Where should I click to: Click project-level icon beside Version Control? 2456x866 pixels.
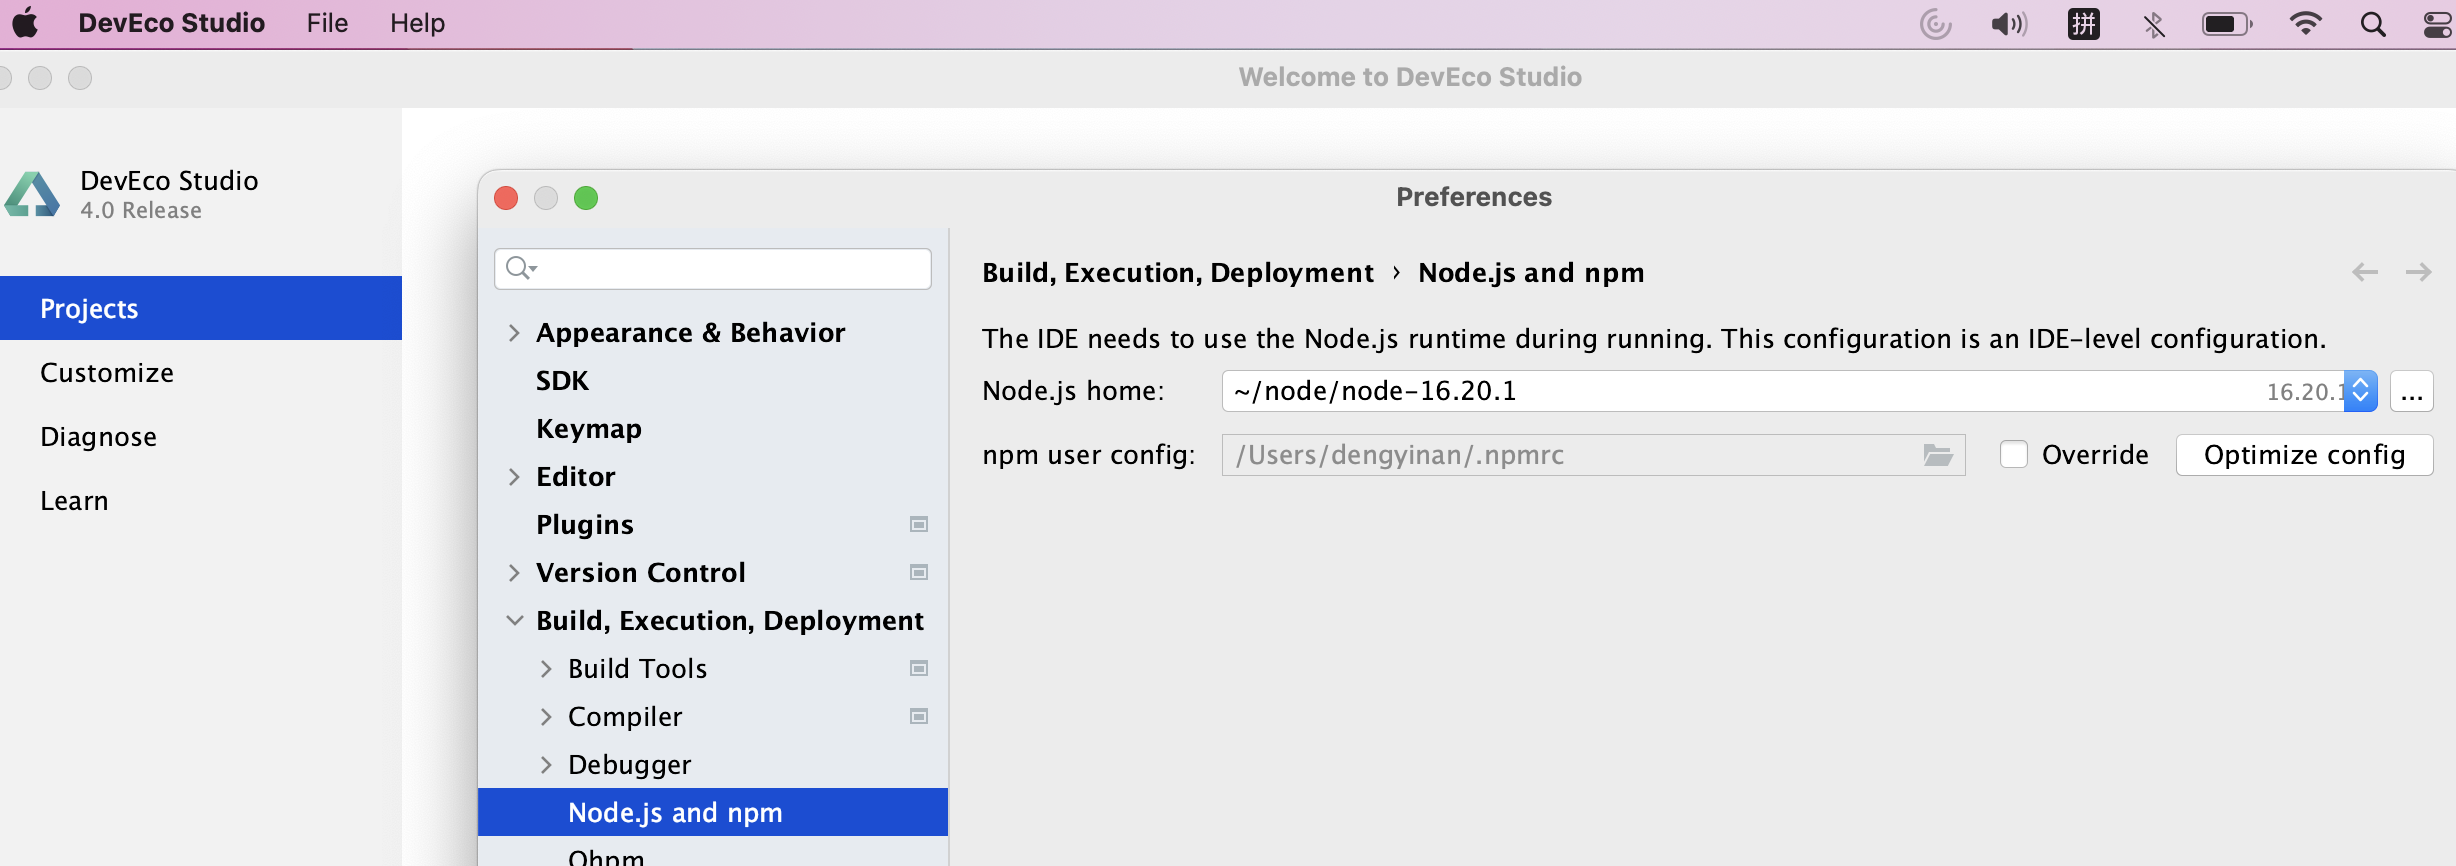coord(919,572)
